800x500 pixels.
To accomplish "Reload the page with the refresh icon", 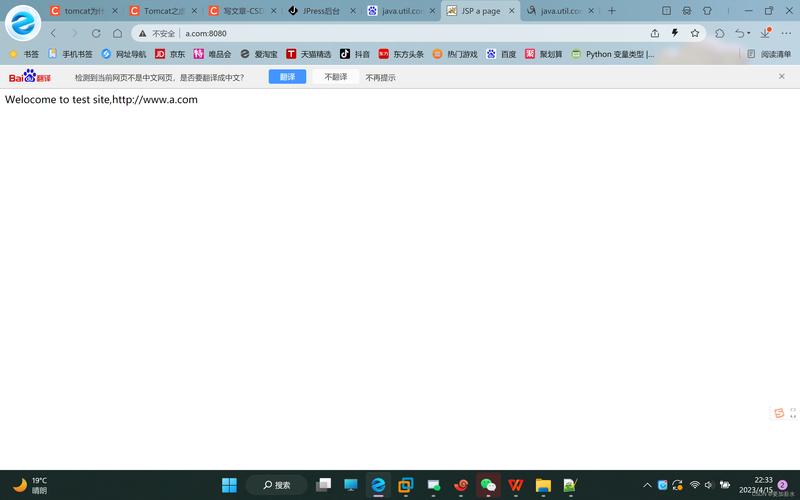I will pos(96,33).
